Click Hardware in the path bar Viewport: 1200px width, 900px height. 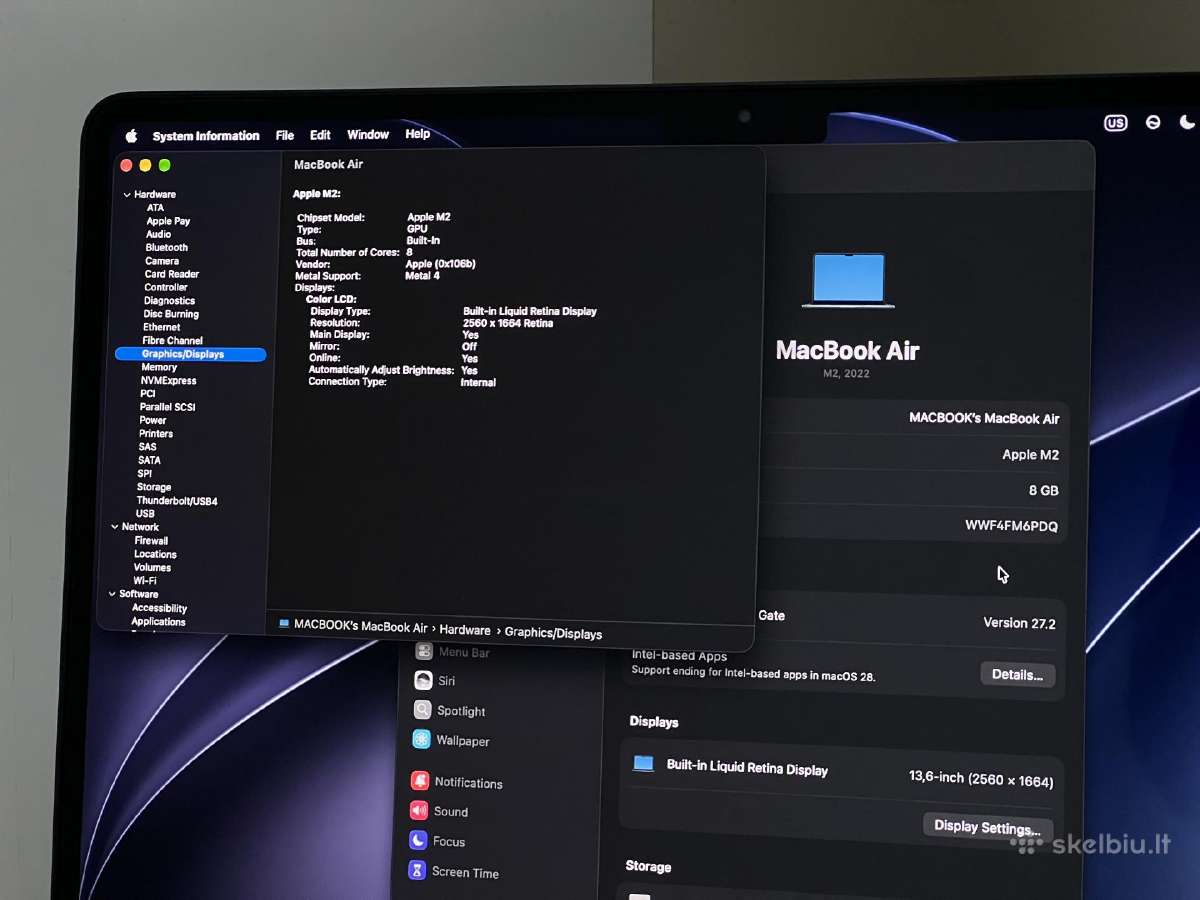465,630
